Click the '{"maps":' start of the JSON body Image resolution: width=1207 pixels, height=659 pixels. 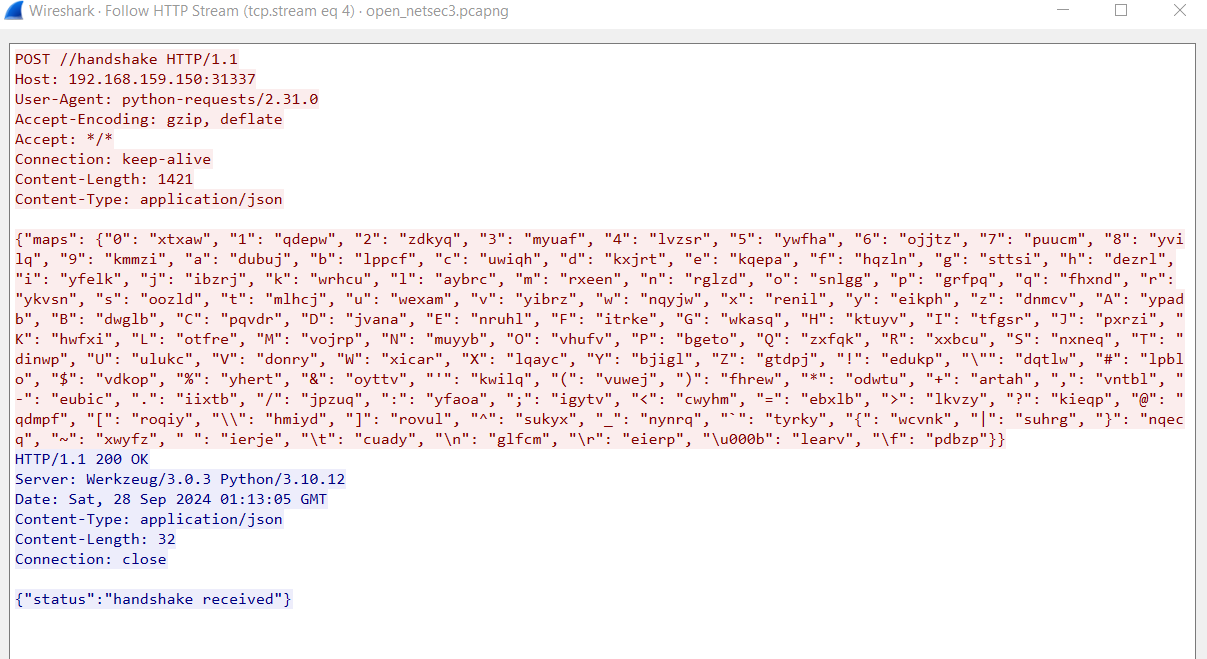point(51,239)
